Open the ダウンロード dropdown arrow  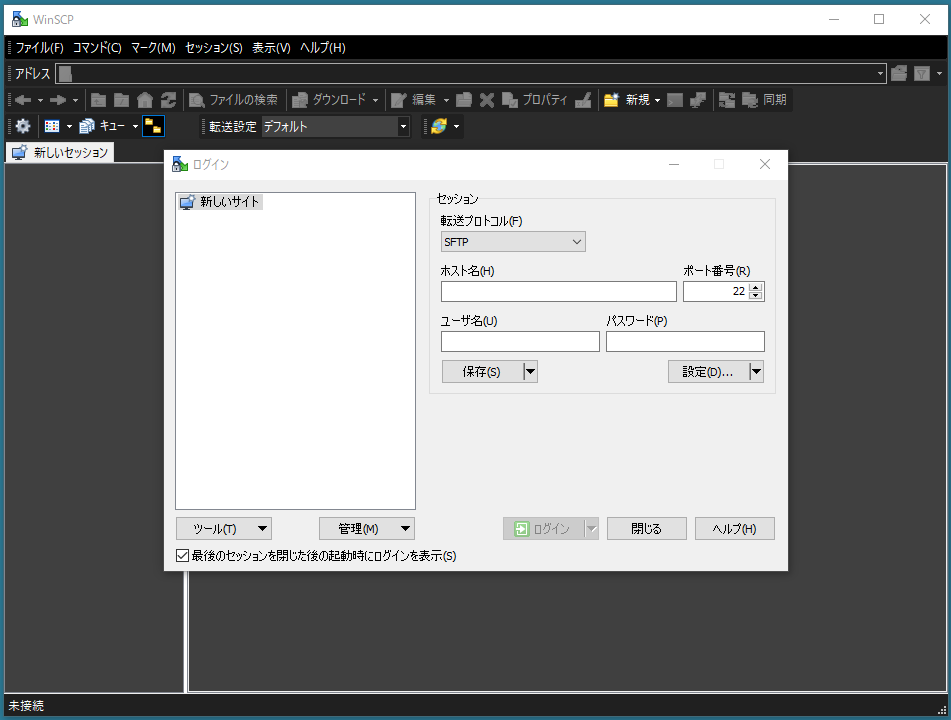(375, 100)
